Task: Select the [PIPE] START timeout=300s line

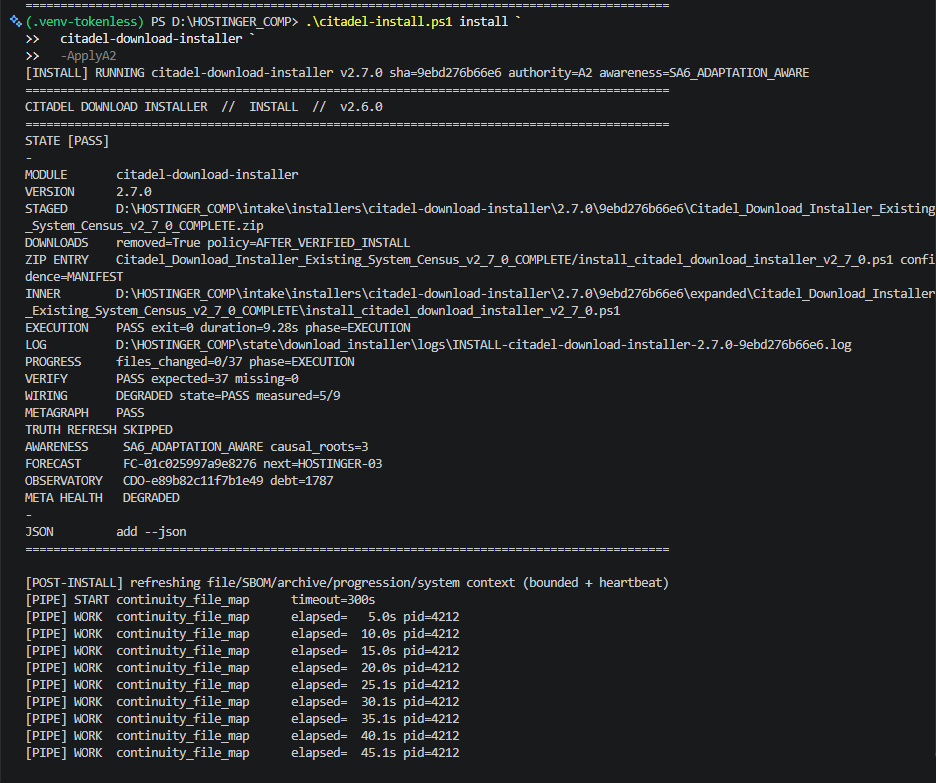Action: (200, 600)
